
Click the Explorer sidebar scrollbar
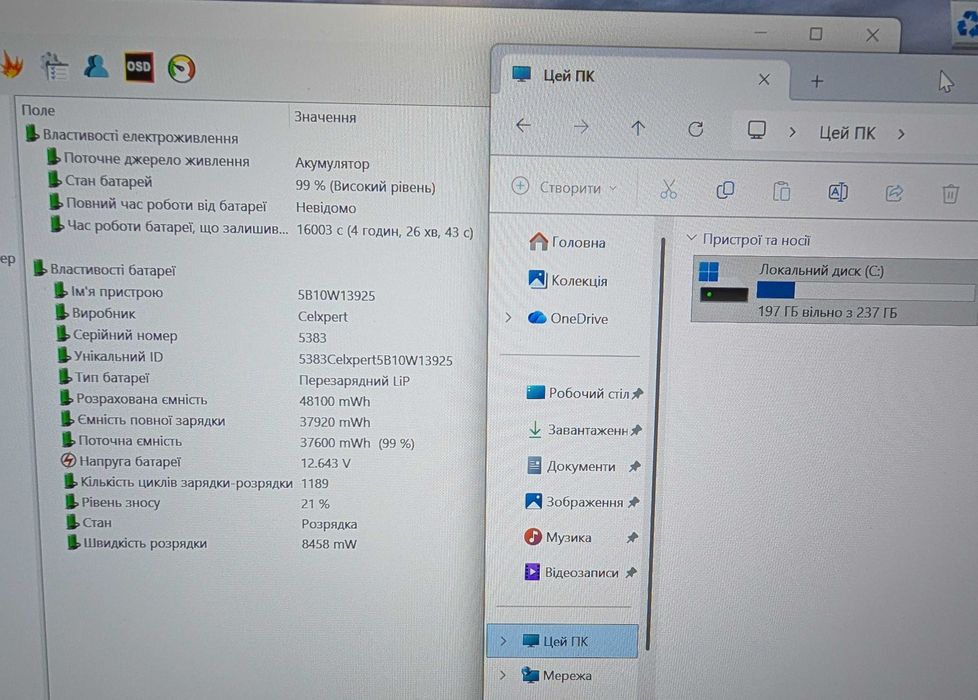(x=655, y=443)
